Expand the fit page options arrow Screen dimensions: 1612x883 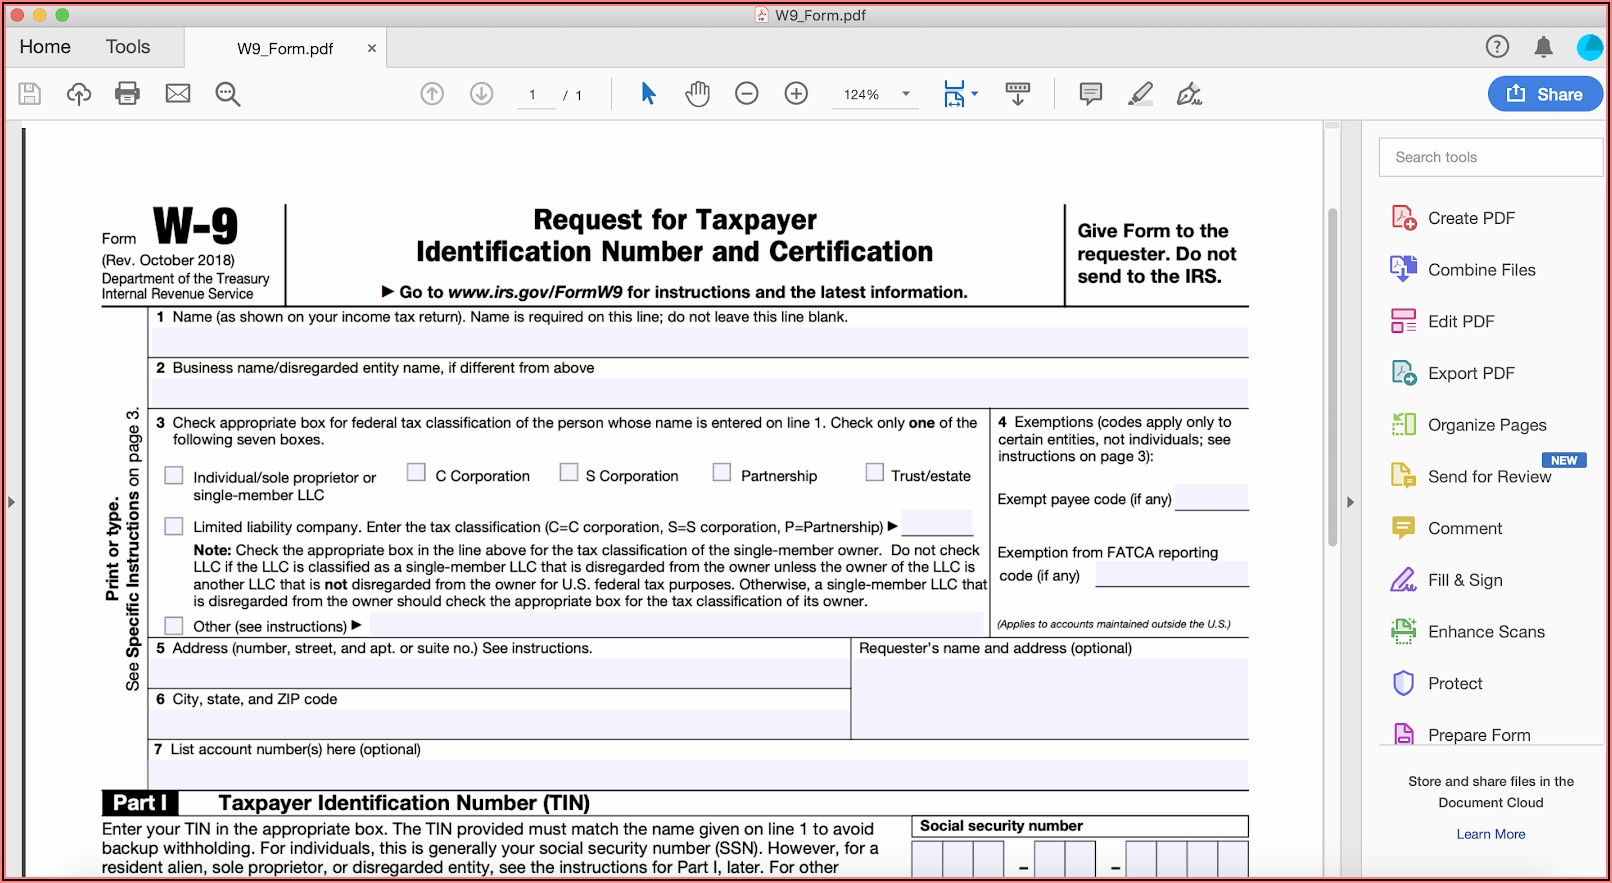click(x=975, y=94)
